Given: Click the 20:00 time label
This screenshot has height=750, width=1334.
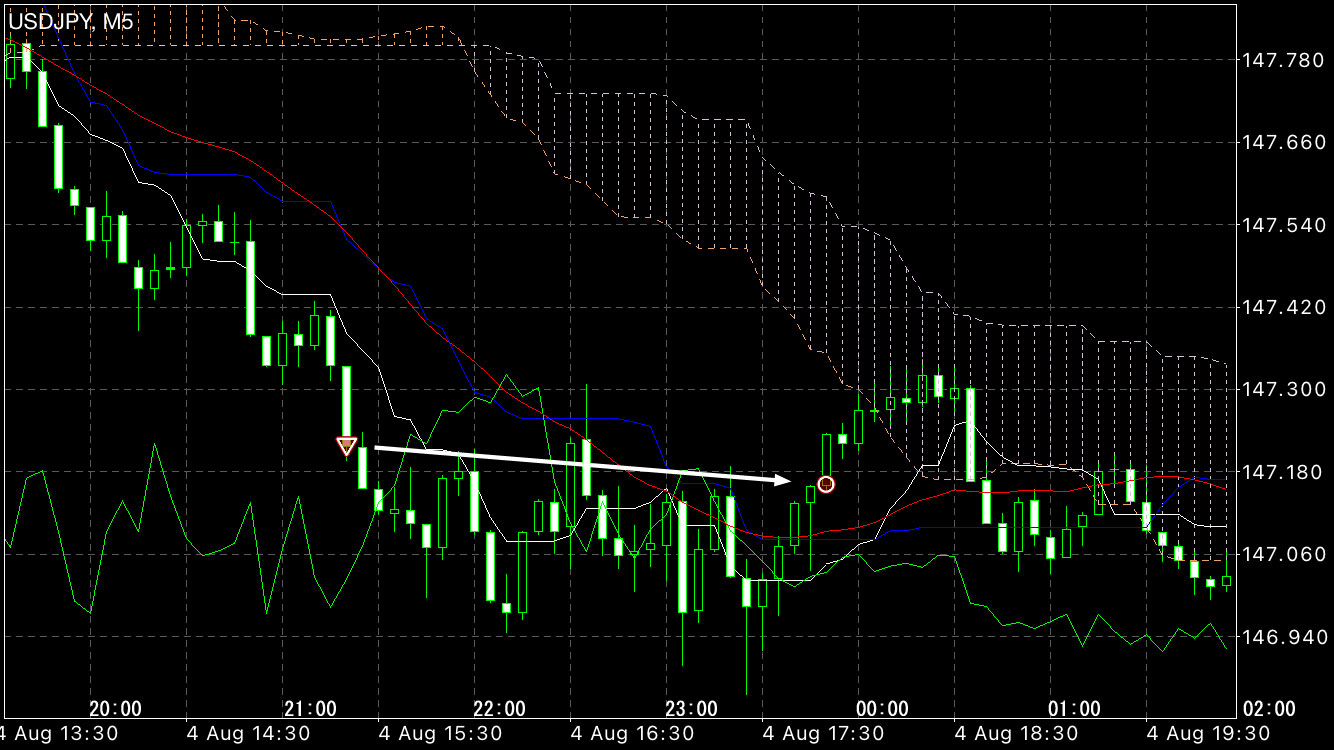Looking at the screenshot, I should 115,709.
